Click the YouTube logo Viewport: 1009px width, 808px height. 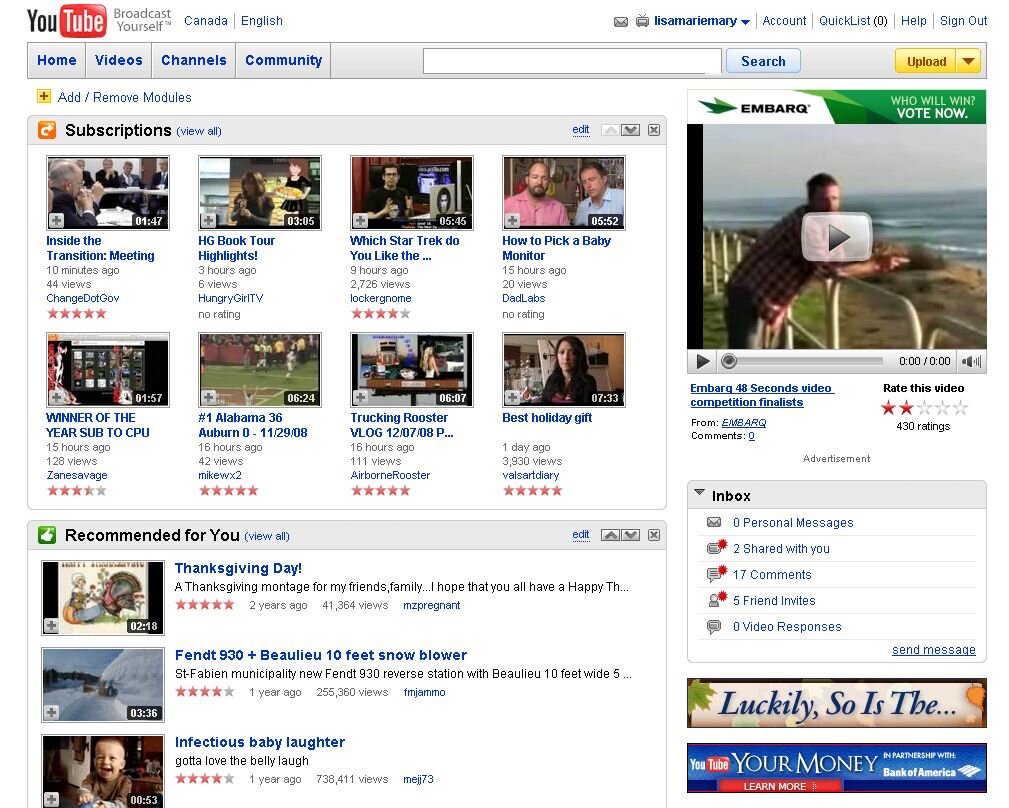point(66,20)
